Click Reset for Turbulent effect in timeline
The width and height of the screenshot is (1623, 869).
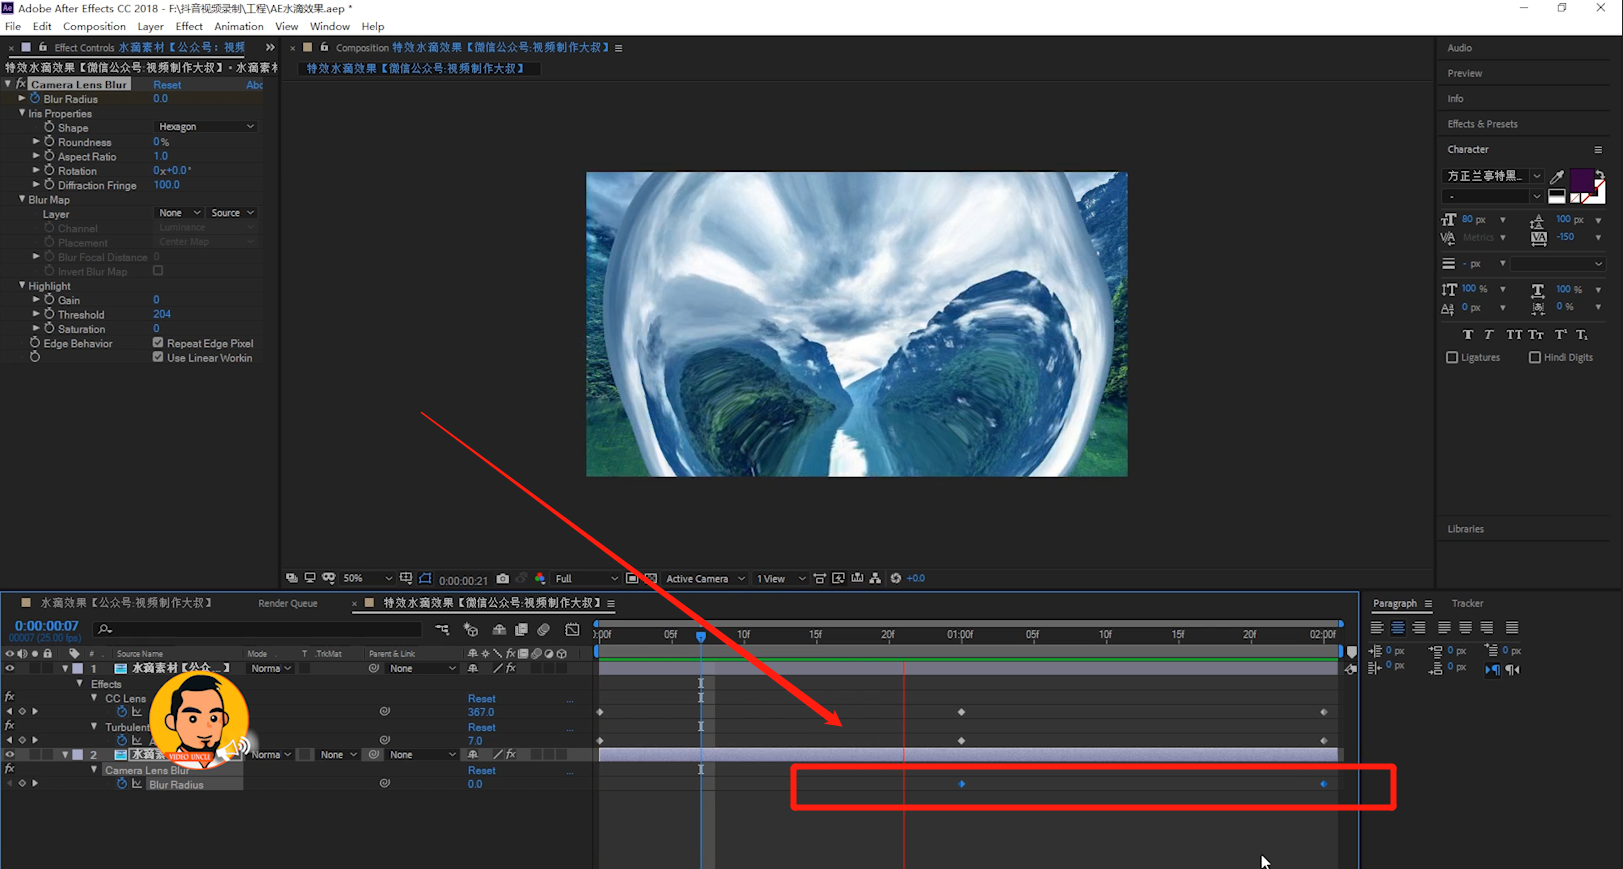coord(481,727)
